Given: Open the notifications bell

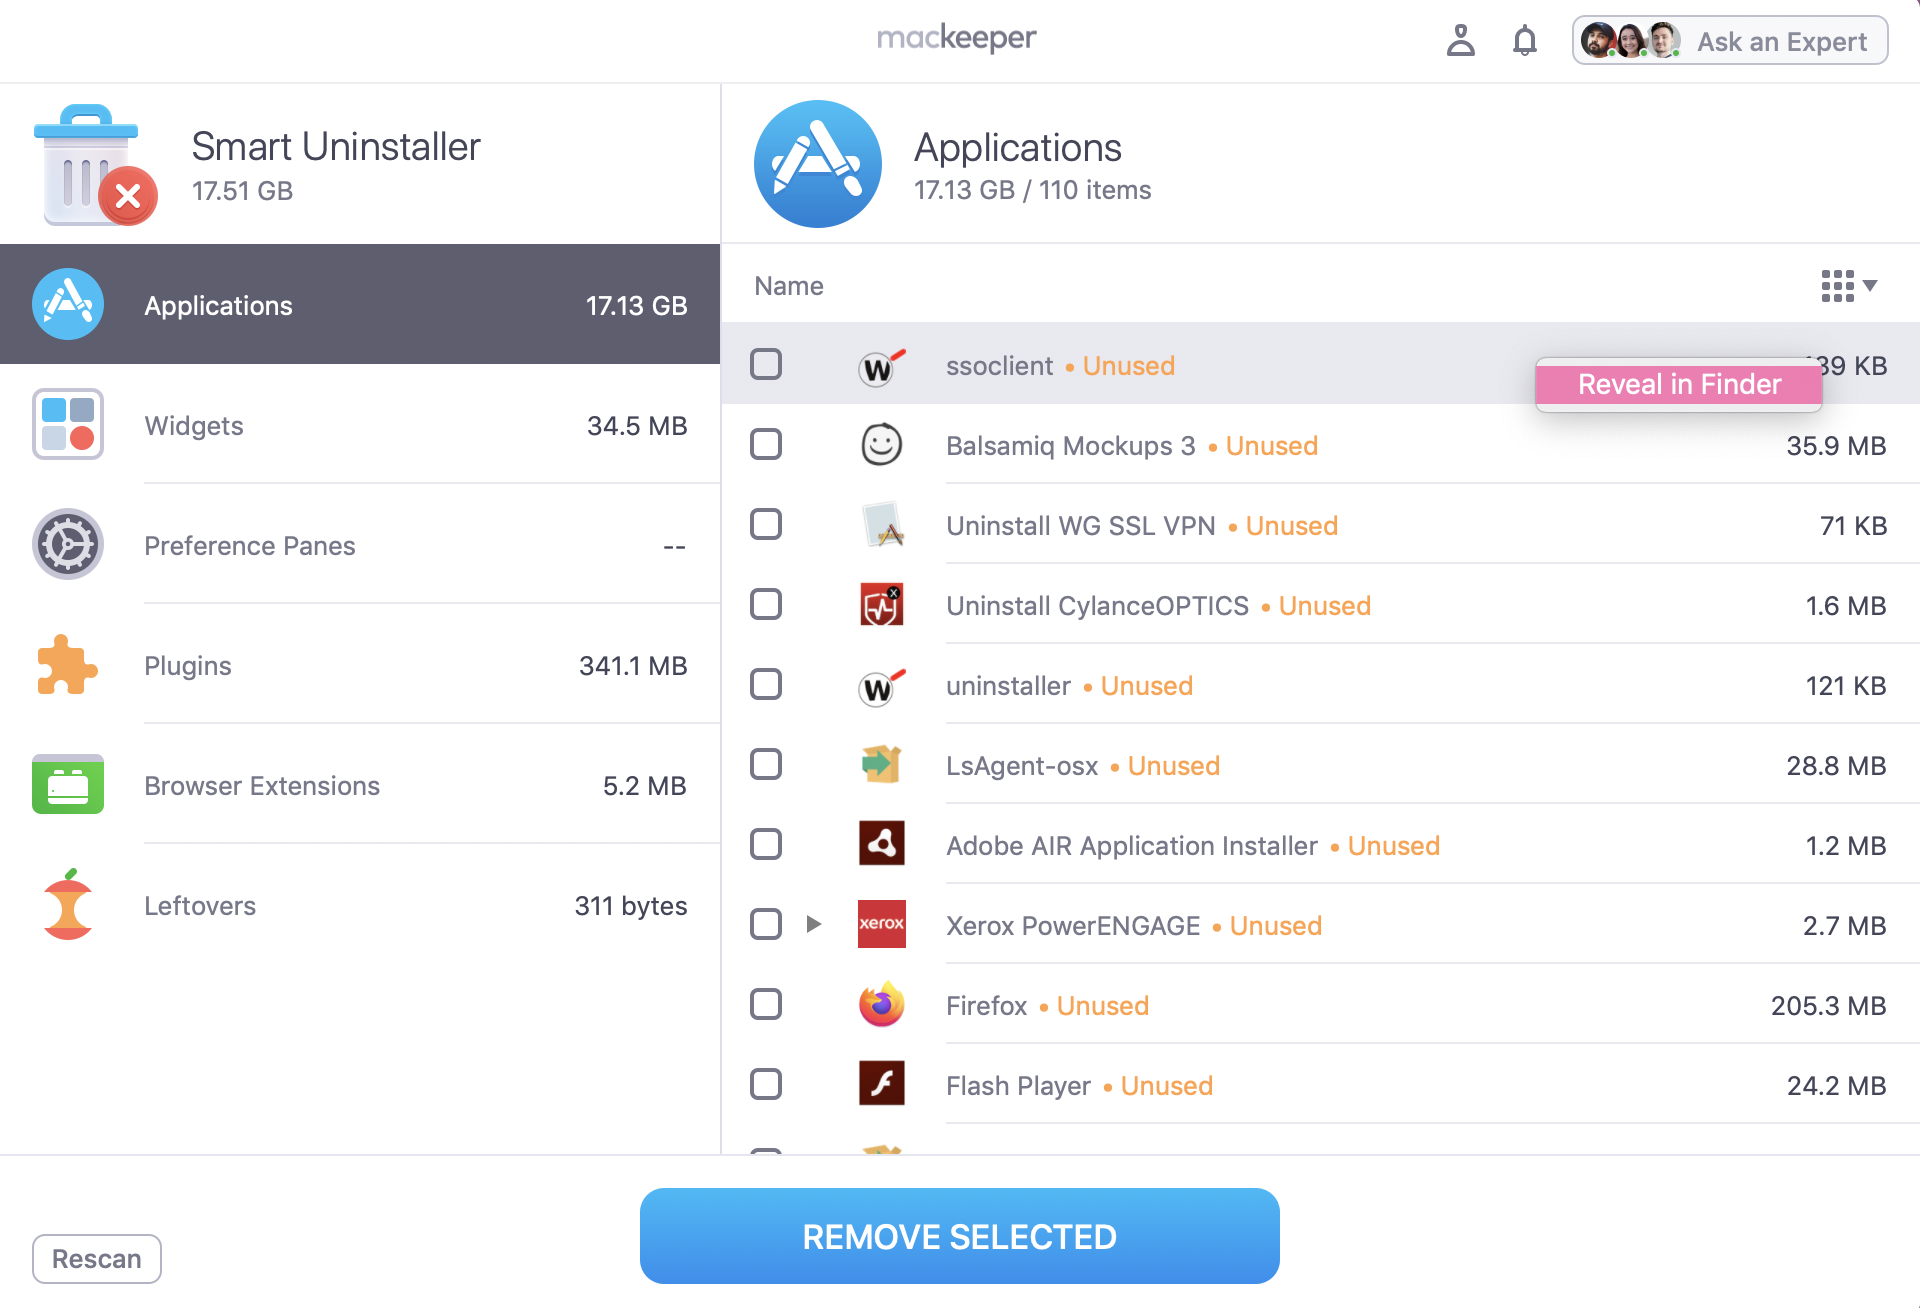Looking at the screenshot, I should [1524, 40].
